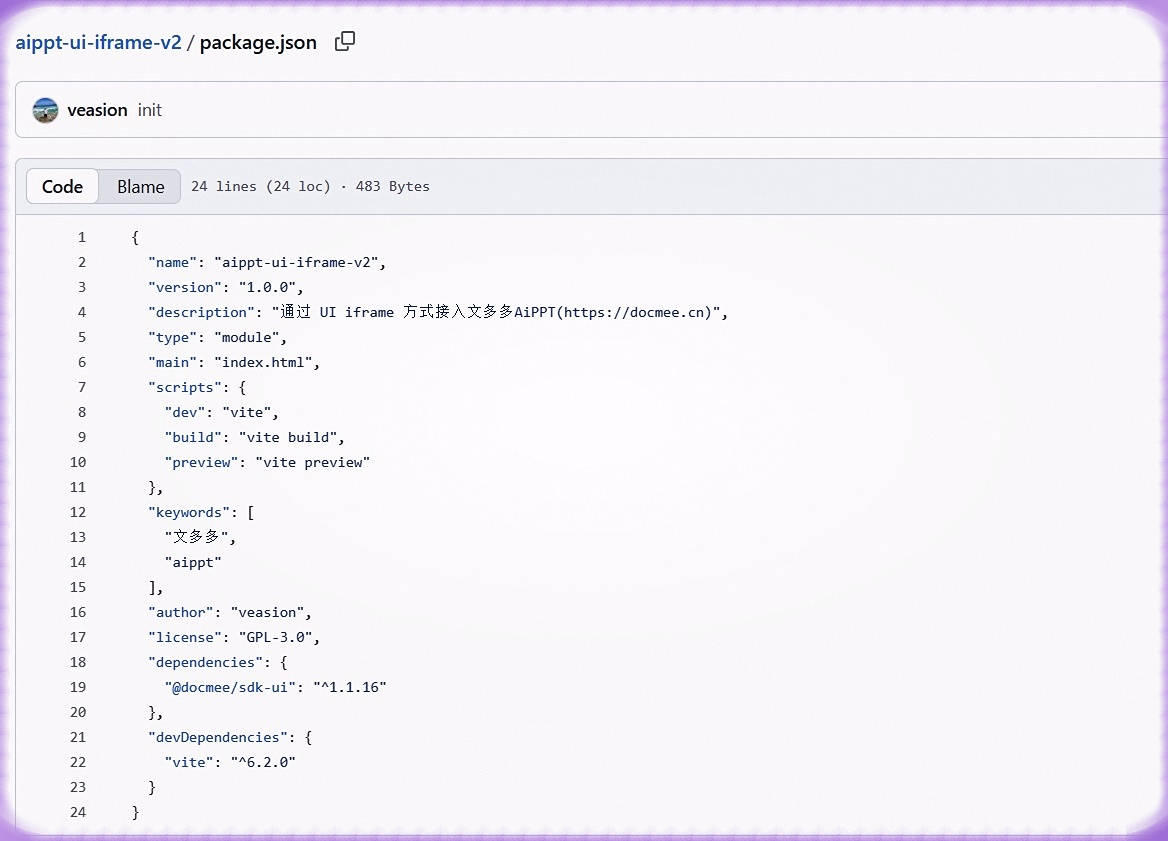Copy the file path with the copy icon
This screenshot has width=1168, height=841.
345,42
